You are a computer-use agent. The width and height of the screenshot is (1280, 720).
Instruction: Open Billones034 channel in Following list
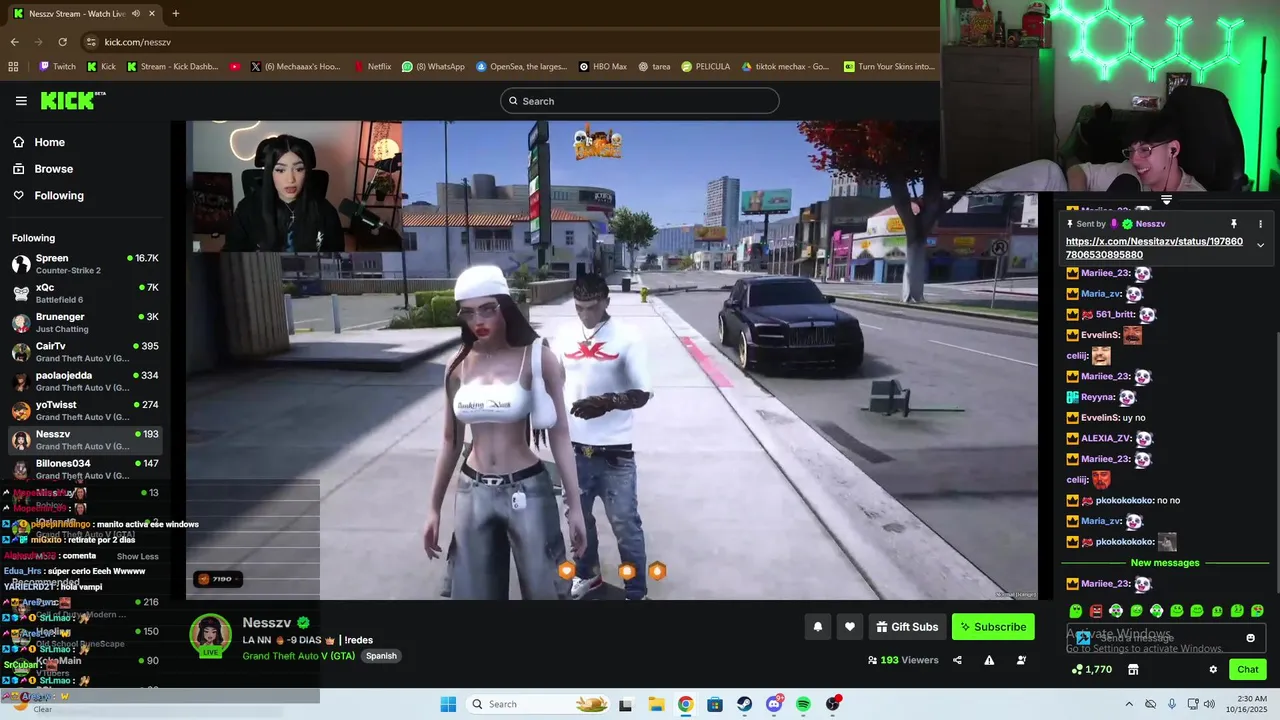85,469
